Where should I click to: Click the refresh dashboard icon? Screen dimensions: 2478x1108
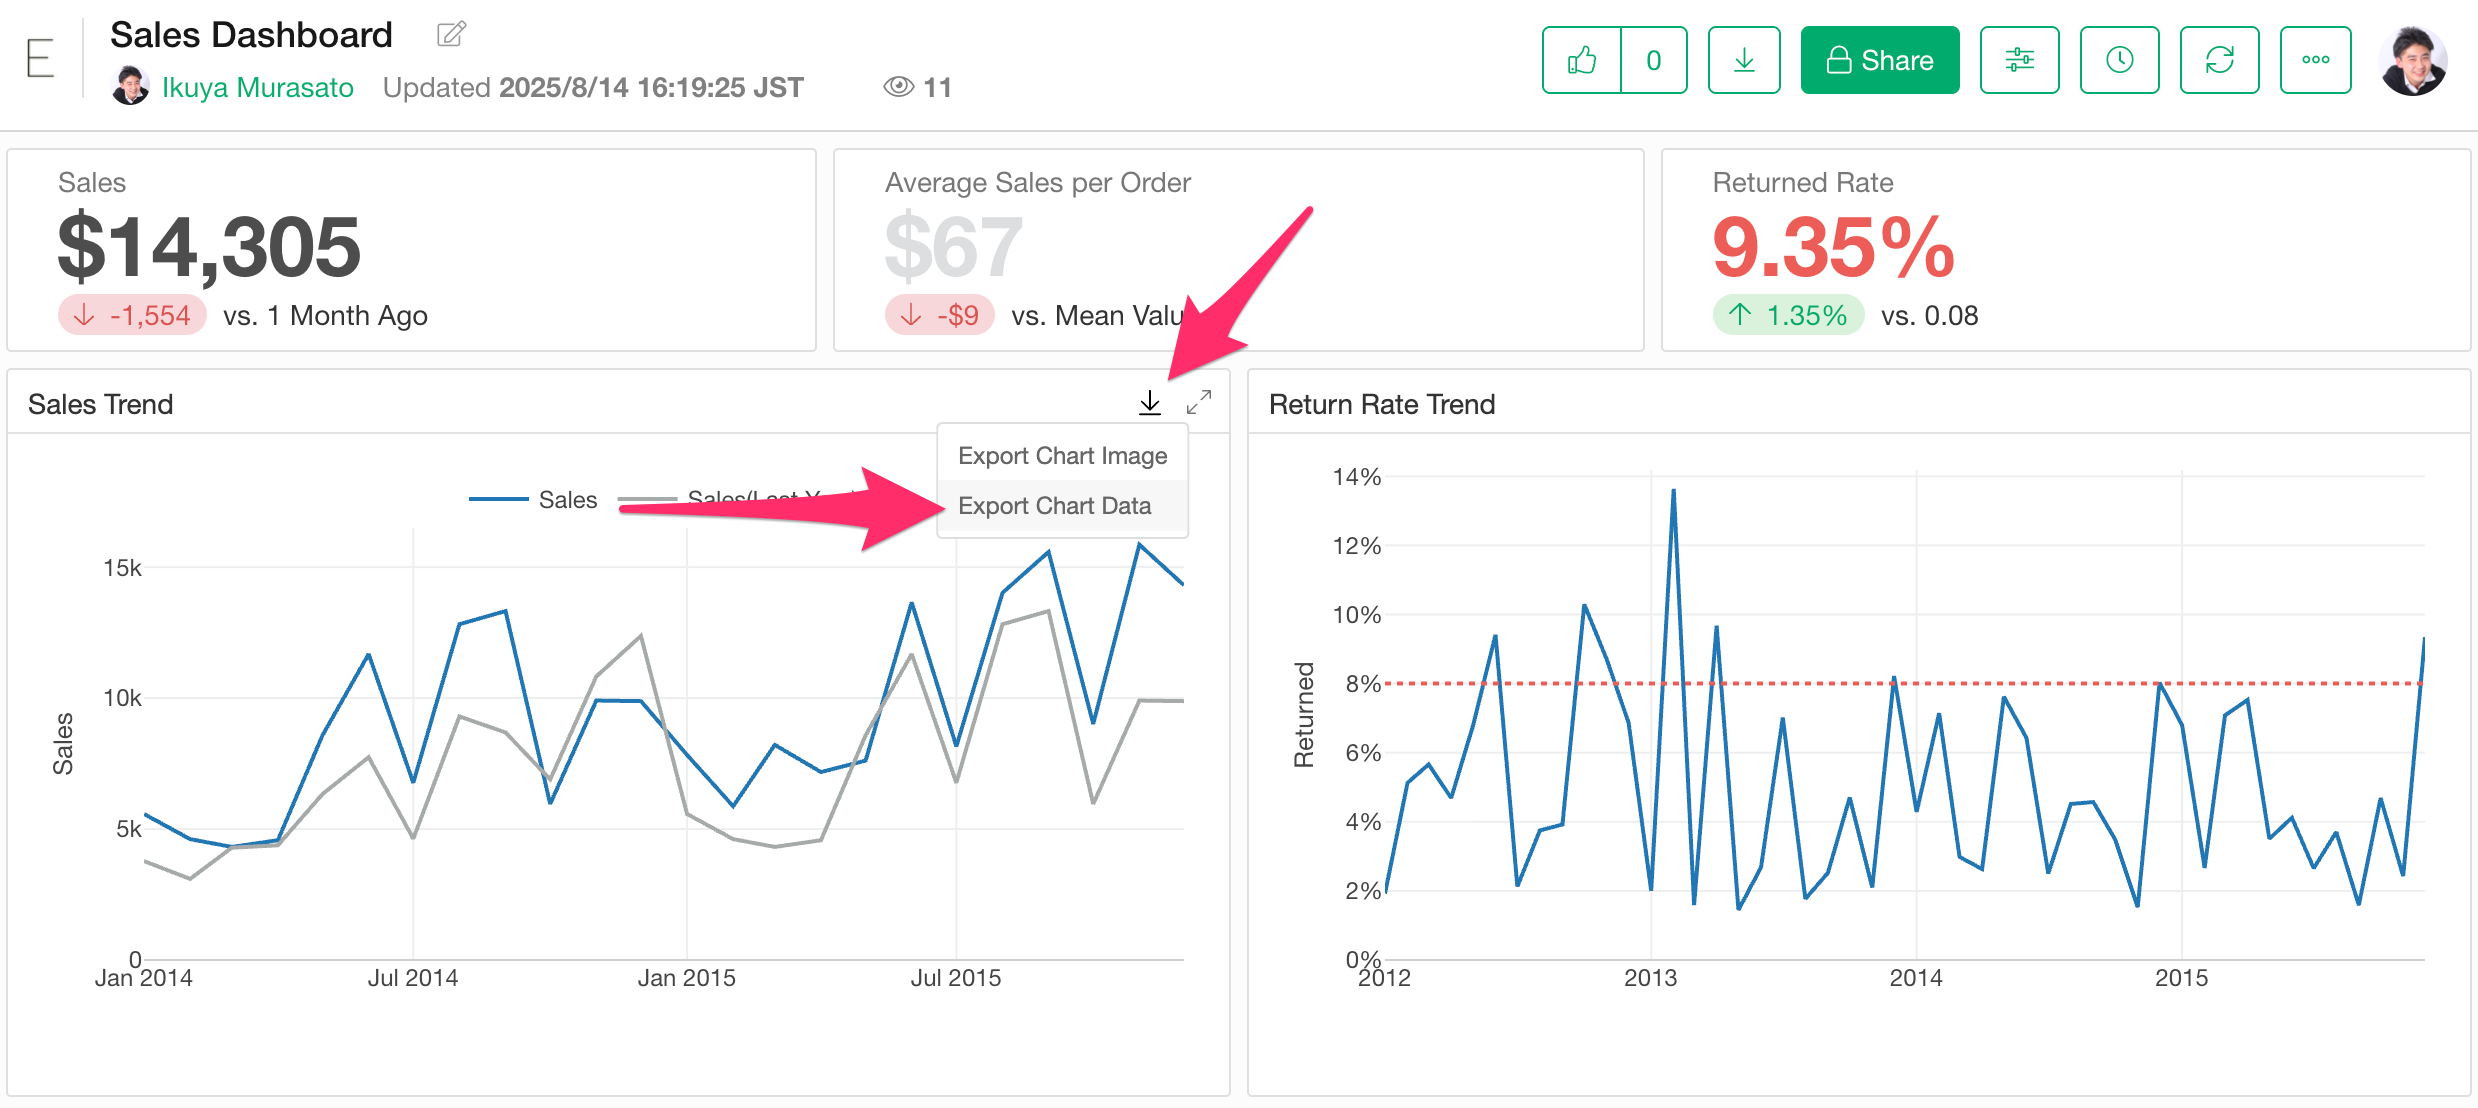pos(2219,60)
